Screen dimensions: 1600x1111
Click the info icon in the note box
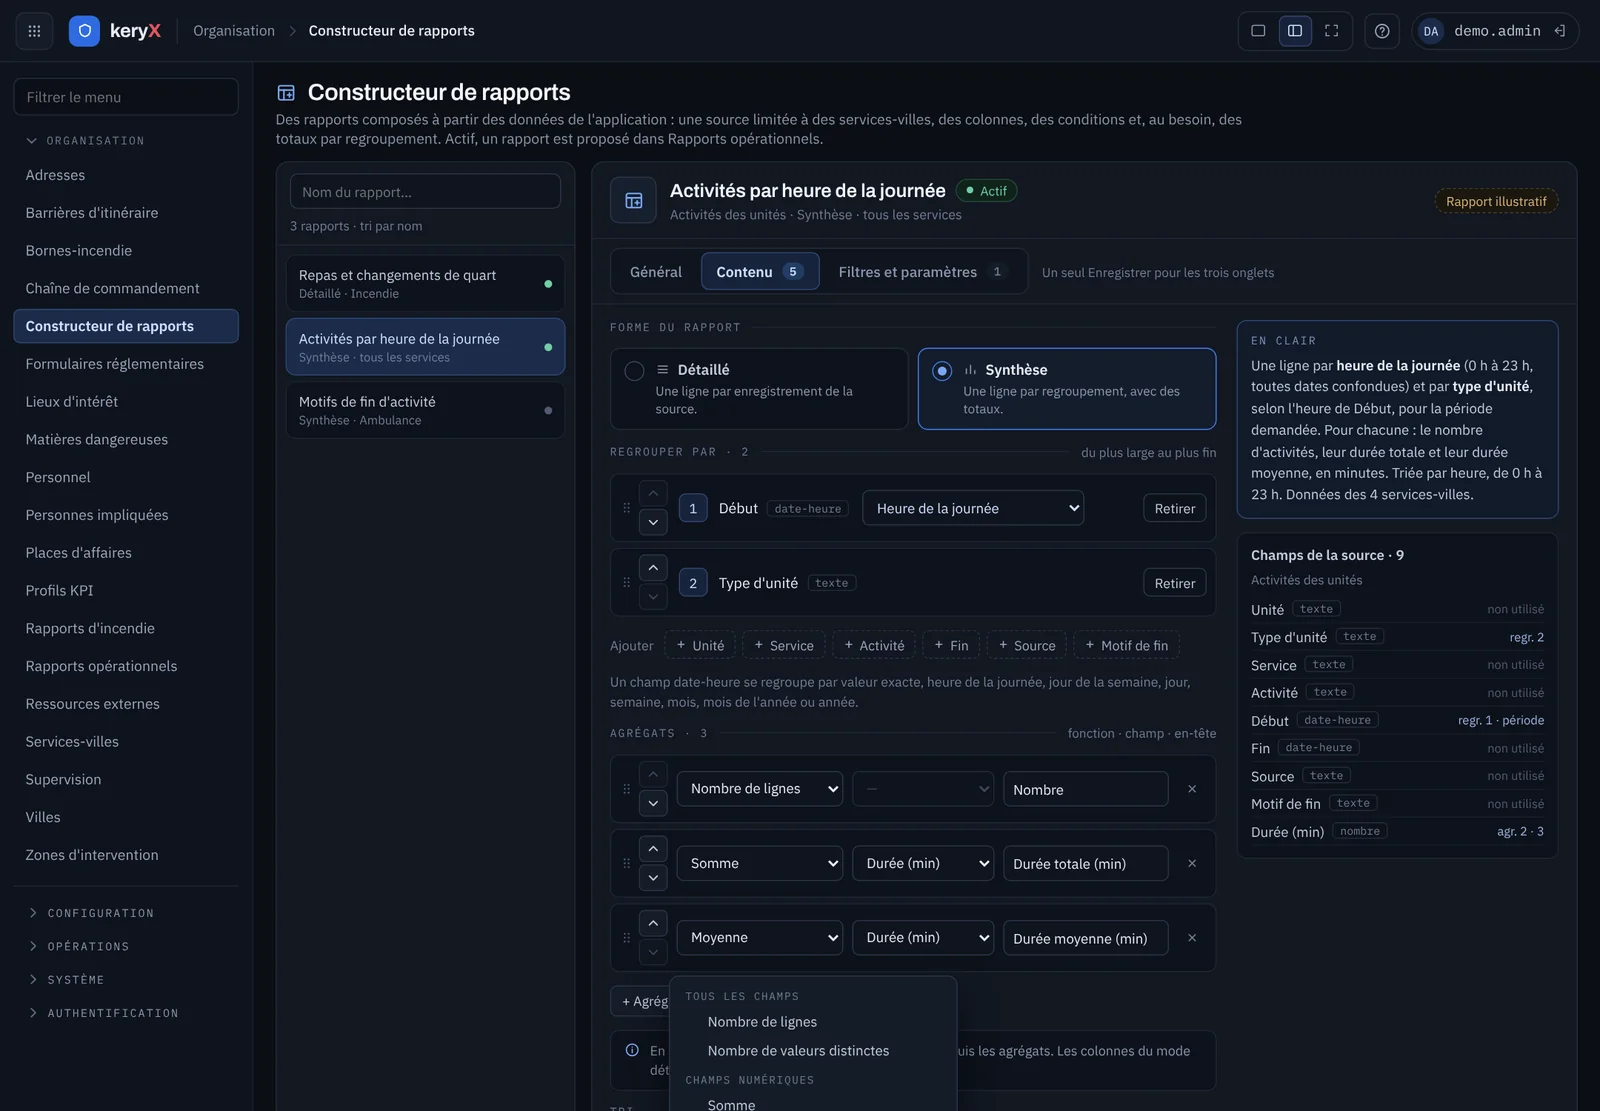(632, 1050)
